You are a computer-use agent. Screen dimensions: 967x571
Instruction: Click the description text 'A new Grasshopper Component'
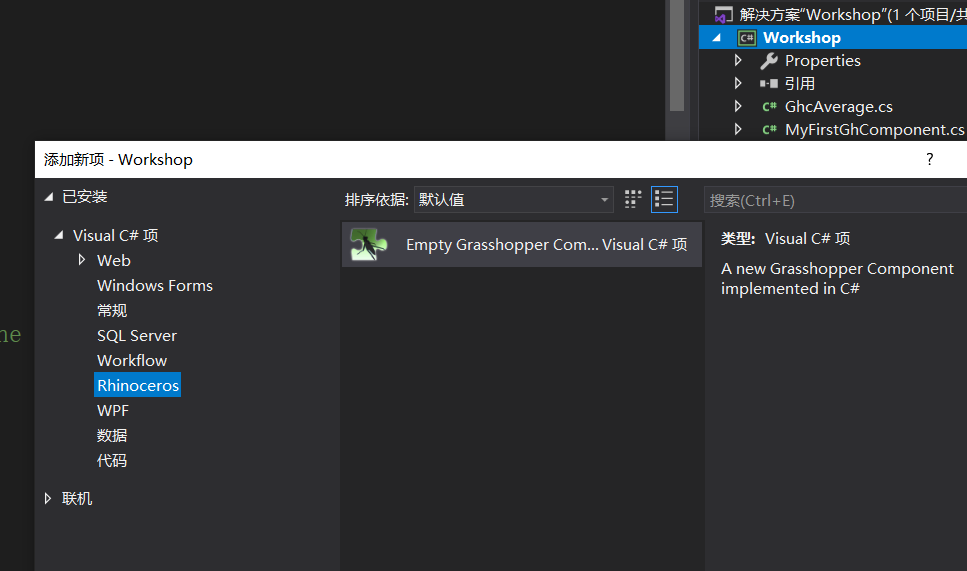pyautogui.click(x=837, y=269)
